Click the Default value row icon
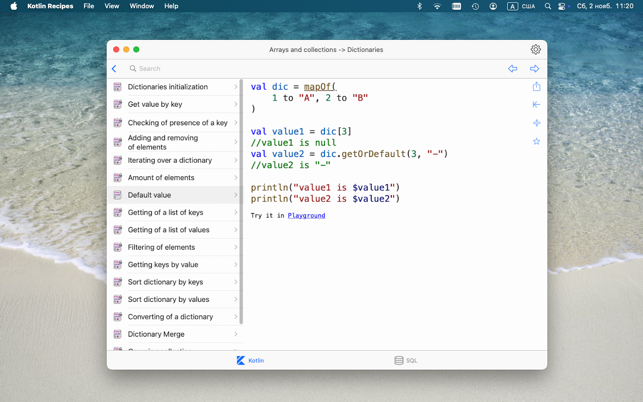 118,195
